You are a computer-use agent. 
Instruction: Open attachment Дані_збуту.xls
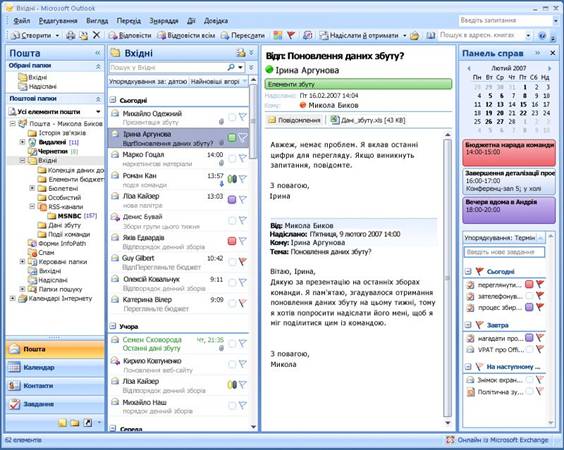(x=368, y=120)
